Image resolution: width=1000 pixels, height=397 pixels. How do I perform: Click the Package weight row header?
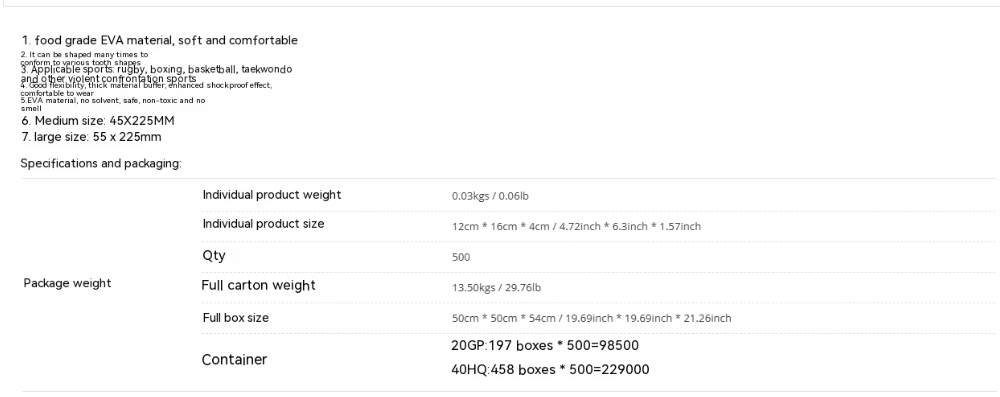pyautogui.click(x=67, y=283)
